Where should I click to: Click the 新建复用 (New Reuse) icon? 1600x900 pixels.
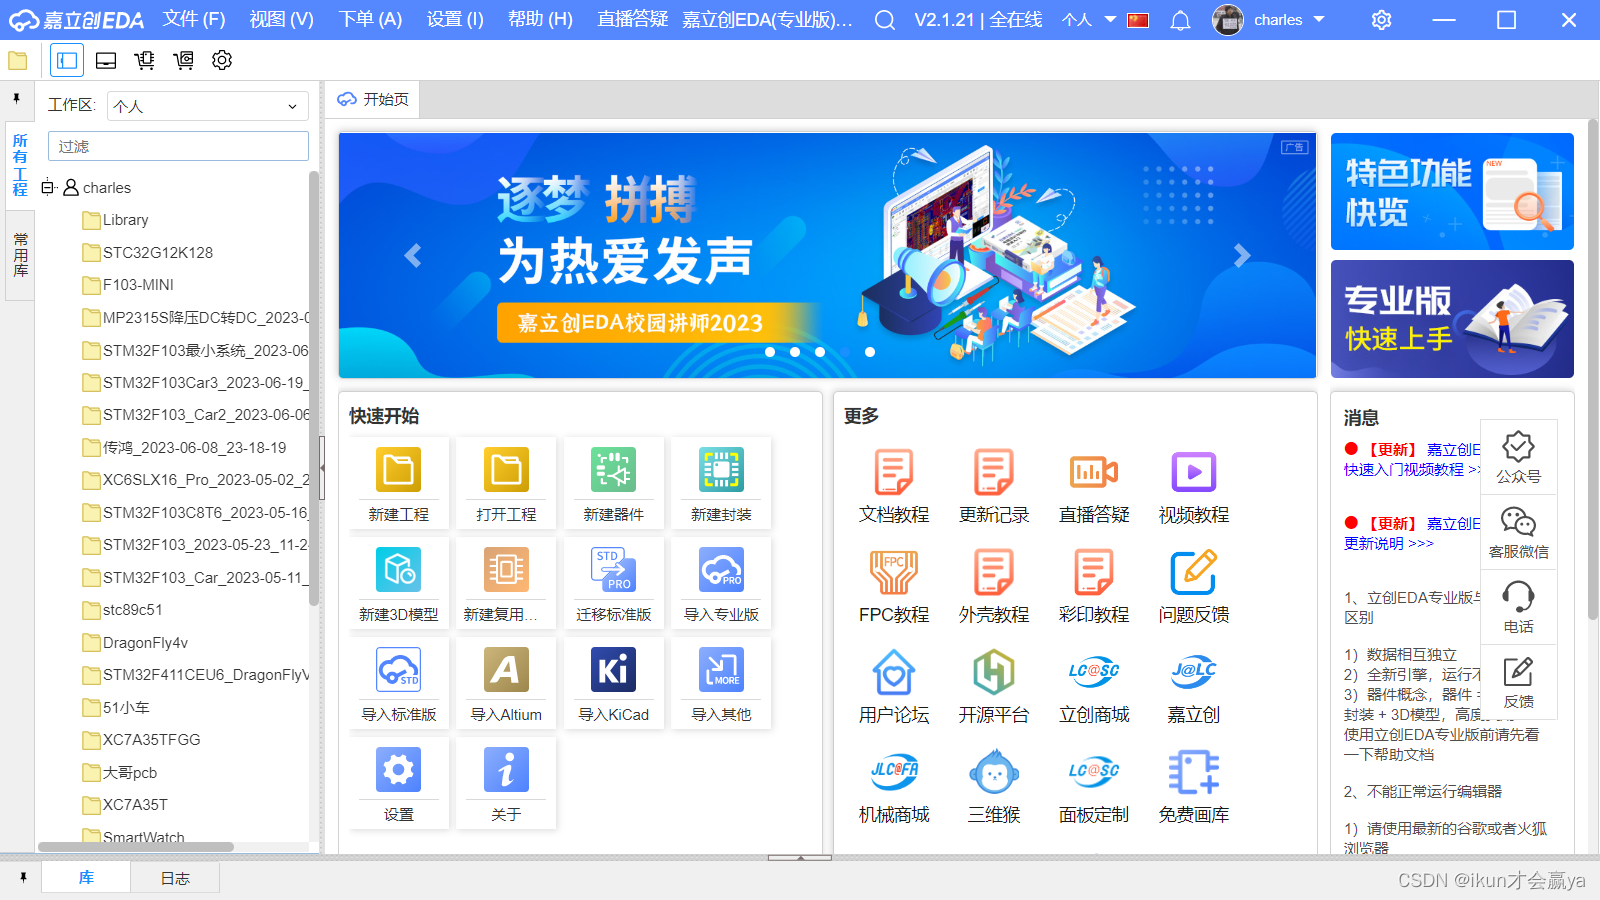click(x=506, y=570)
